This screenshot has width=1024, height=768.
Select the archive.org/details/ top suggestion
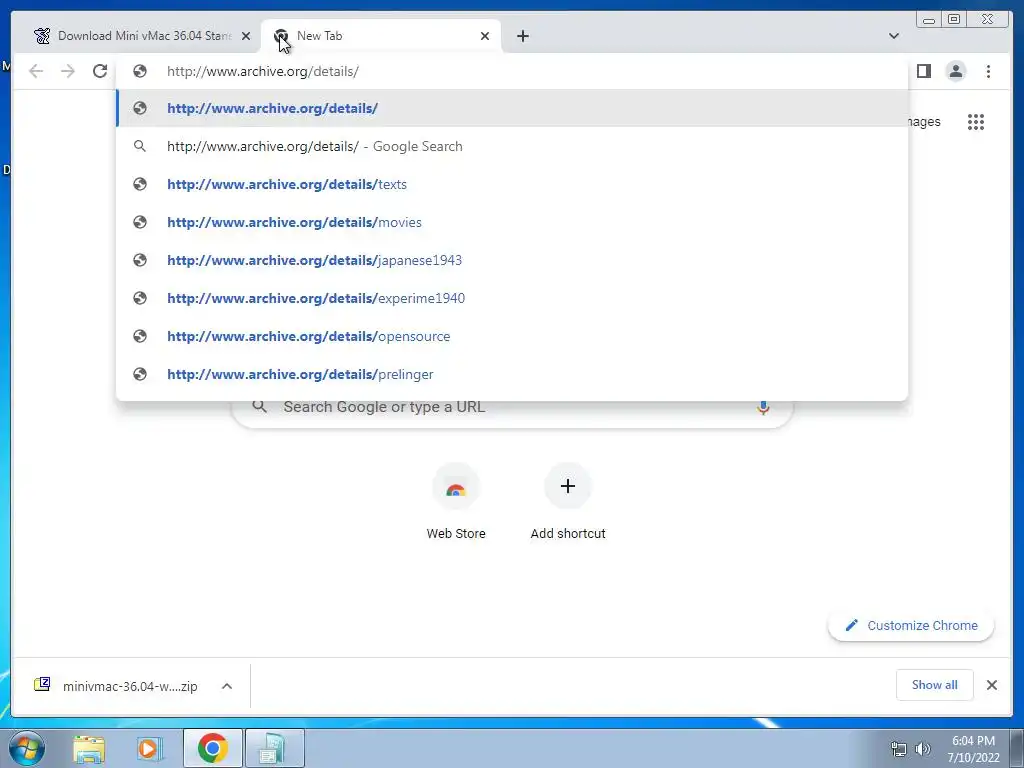point(513,108)
